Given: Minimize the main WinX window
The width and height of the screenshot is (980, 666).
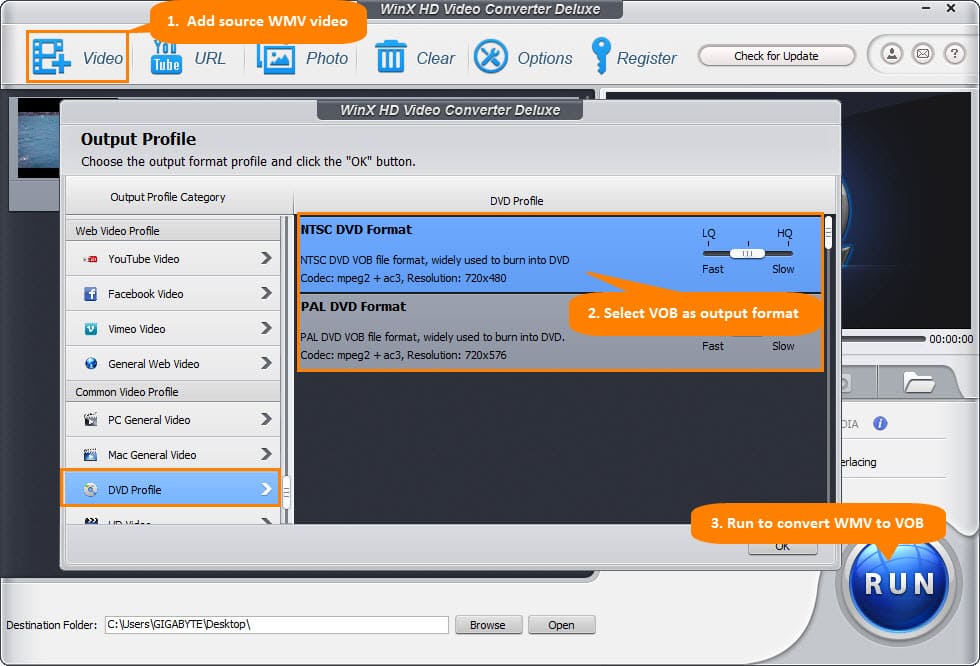Looking at the screenshot, I should [926, 8].
